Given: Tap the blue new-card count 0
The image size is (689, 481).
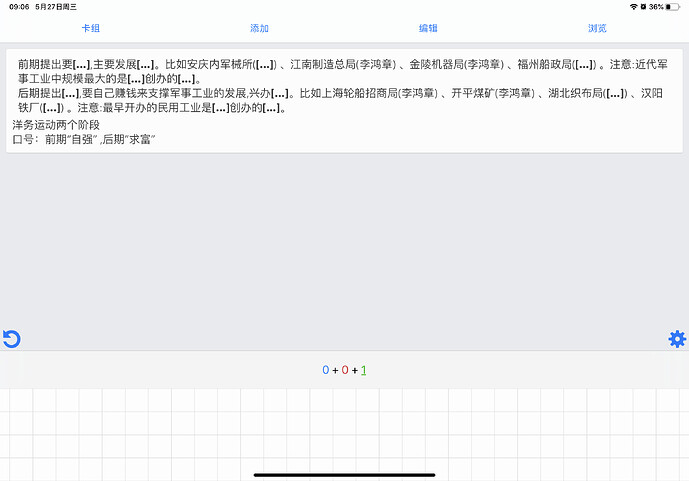Looking at the screenshot, I should click(326, 370).
